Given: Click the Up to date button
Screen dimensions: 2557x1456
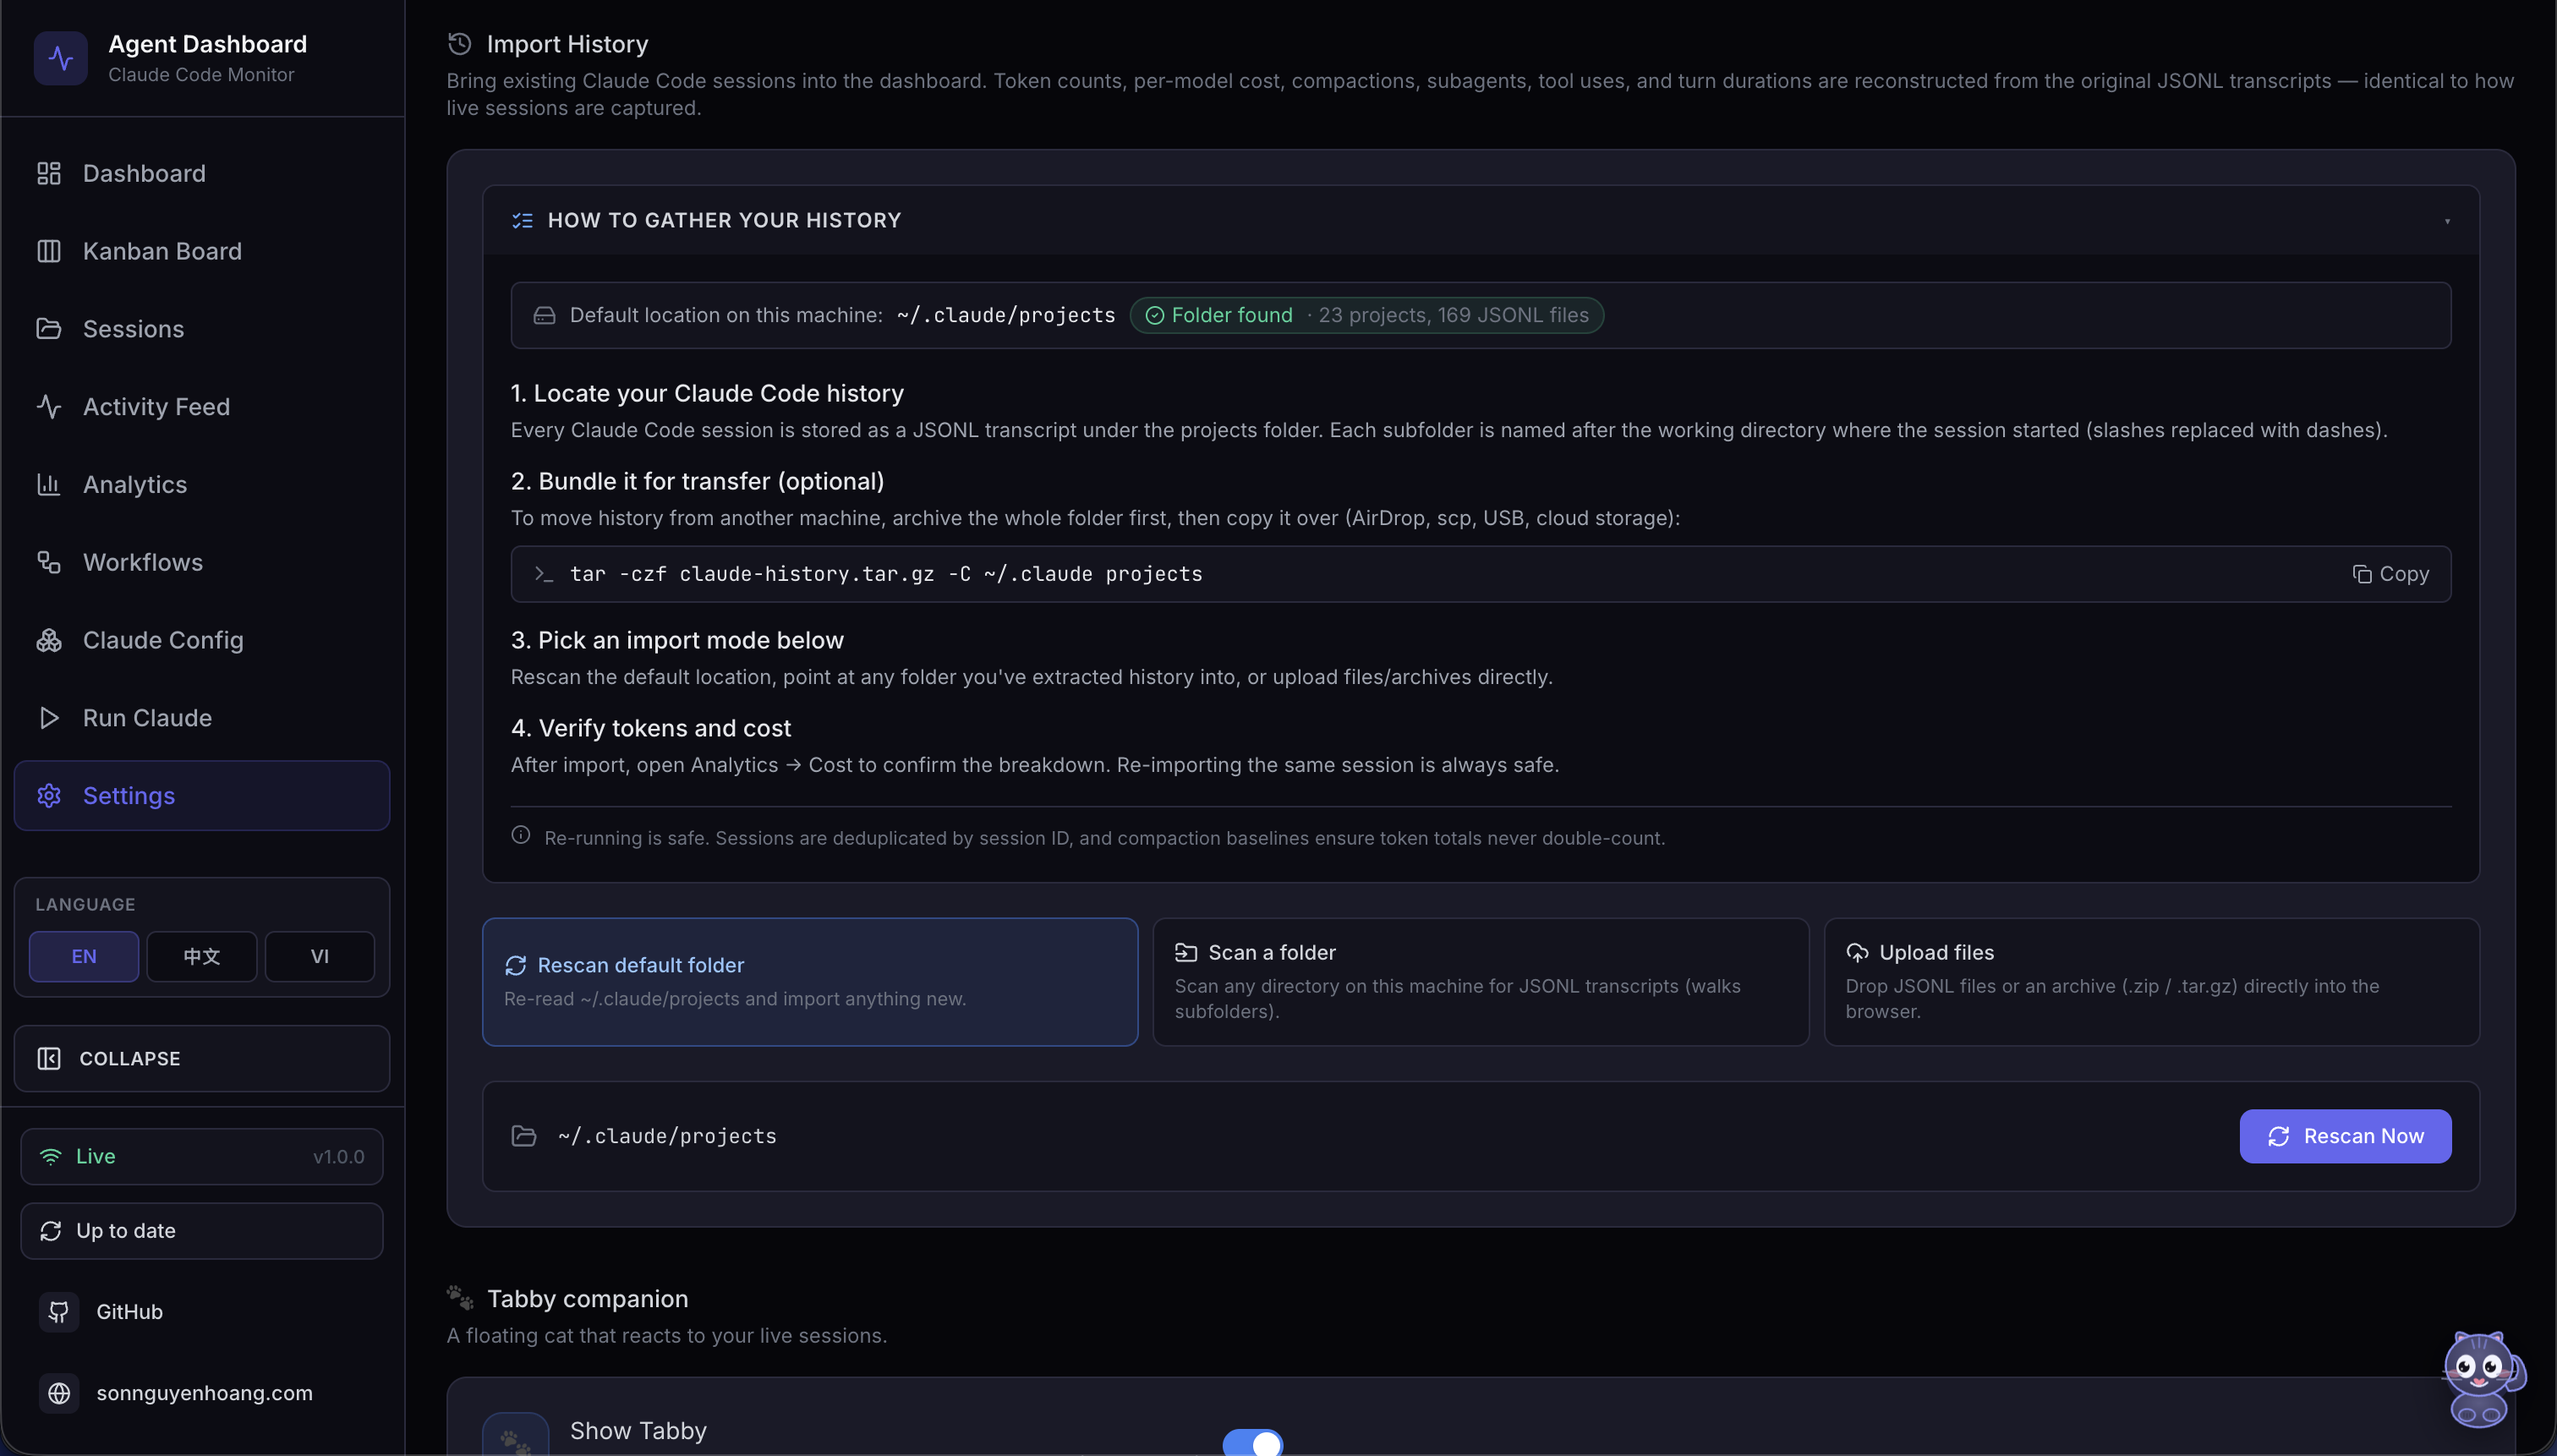Looking at the screenshot, I should 202,1231.
